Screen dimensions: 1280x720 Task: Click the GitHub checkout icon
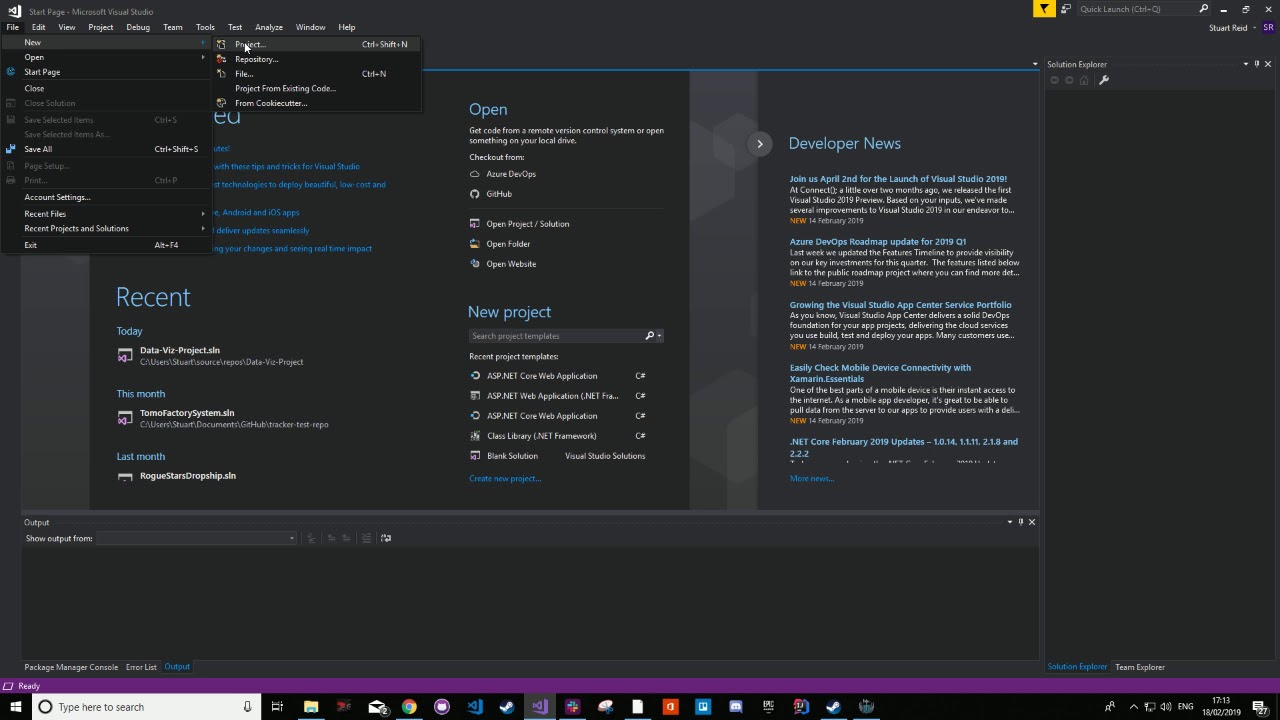475,194
